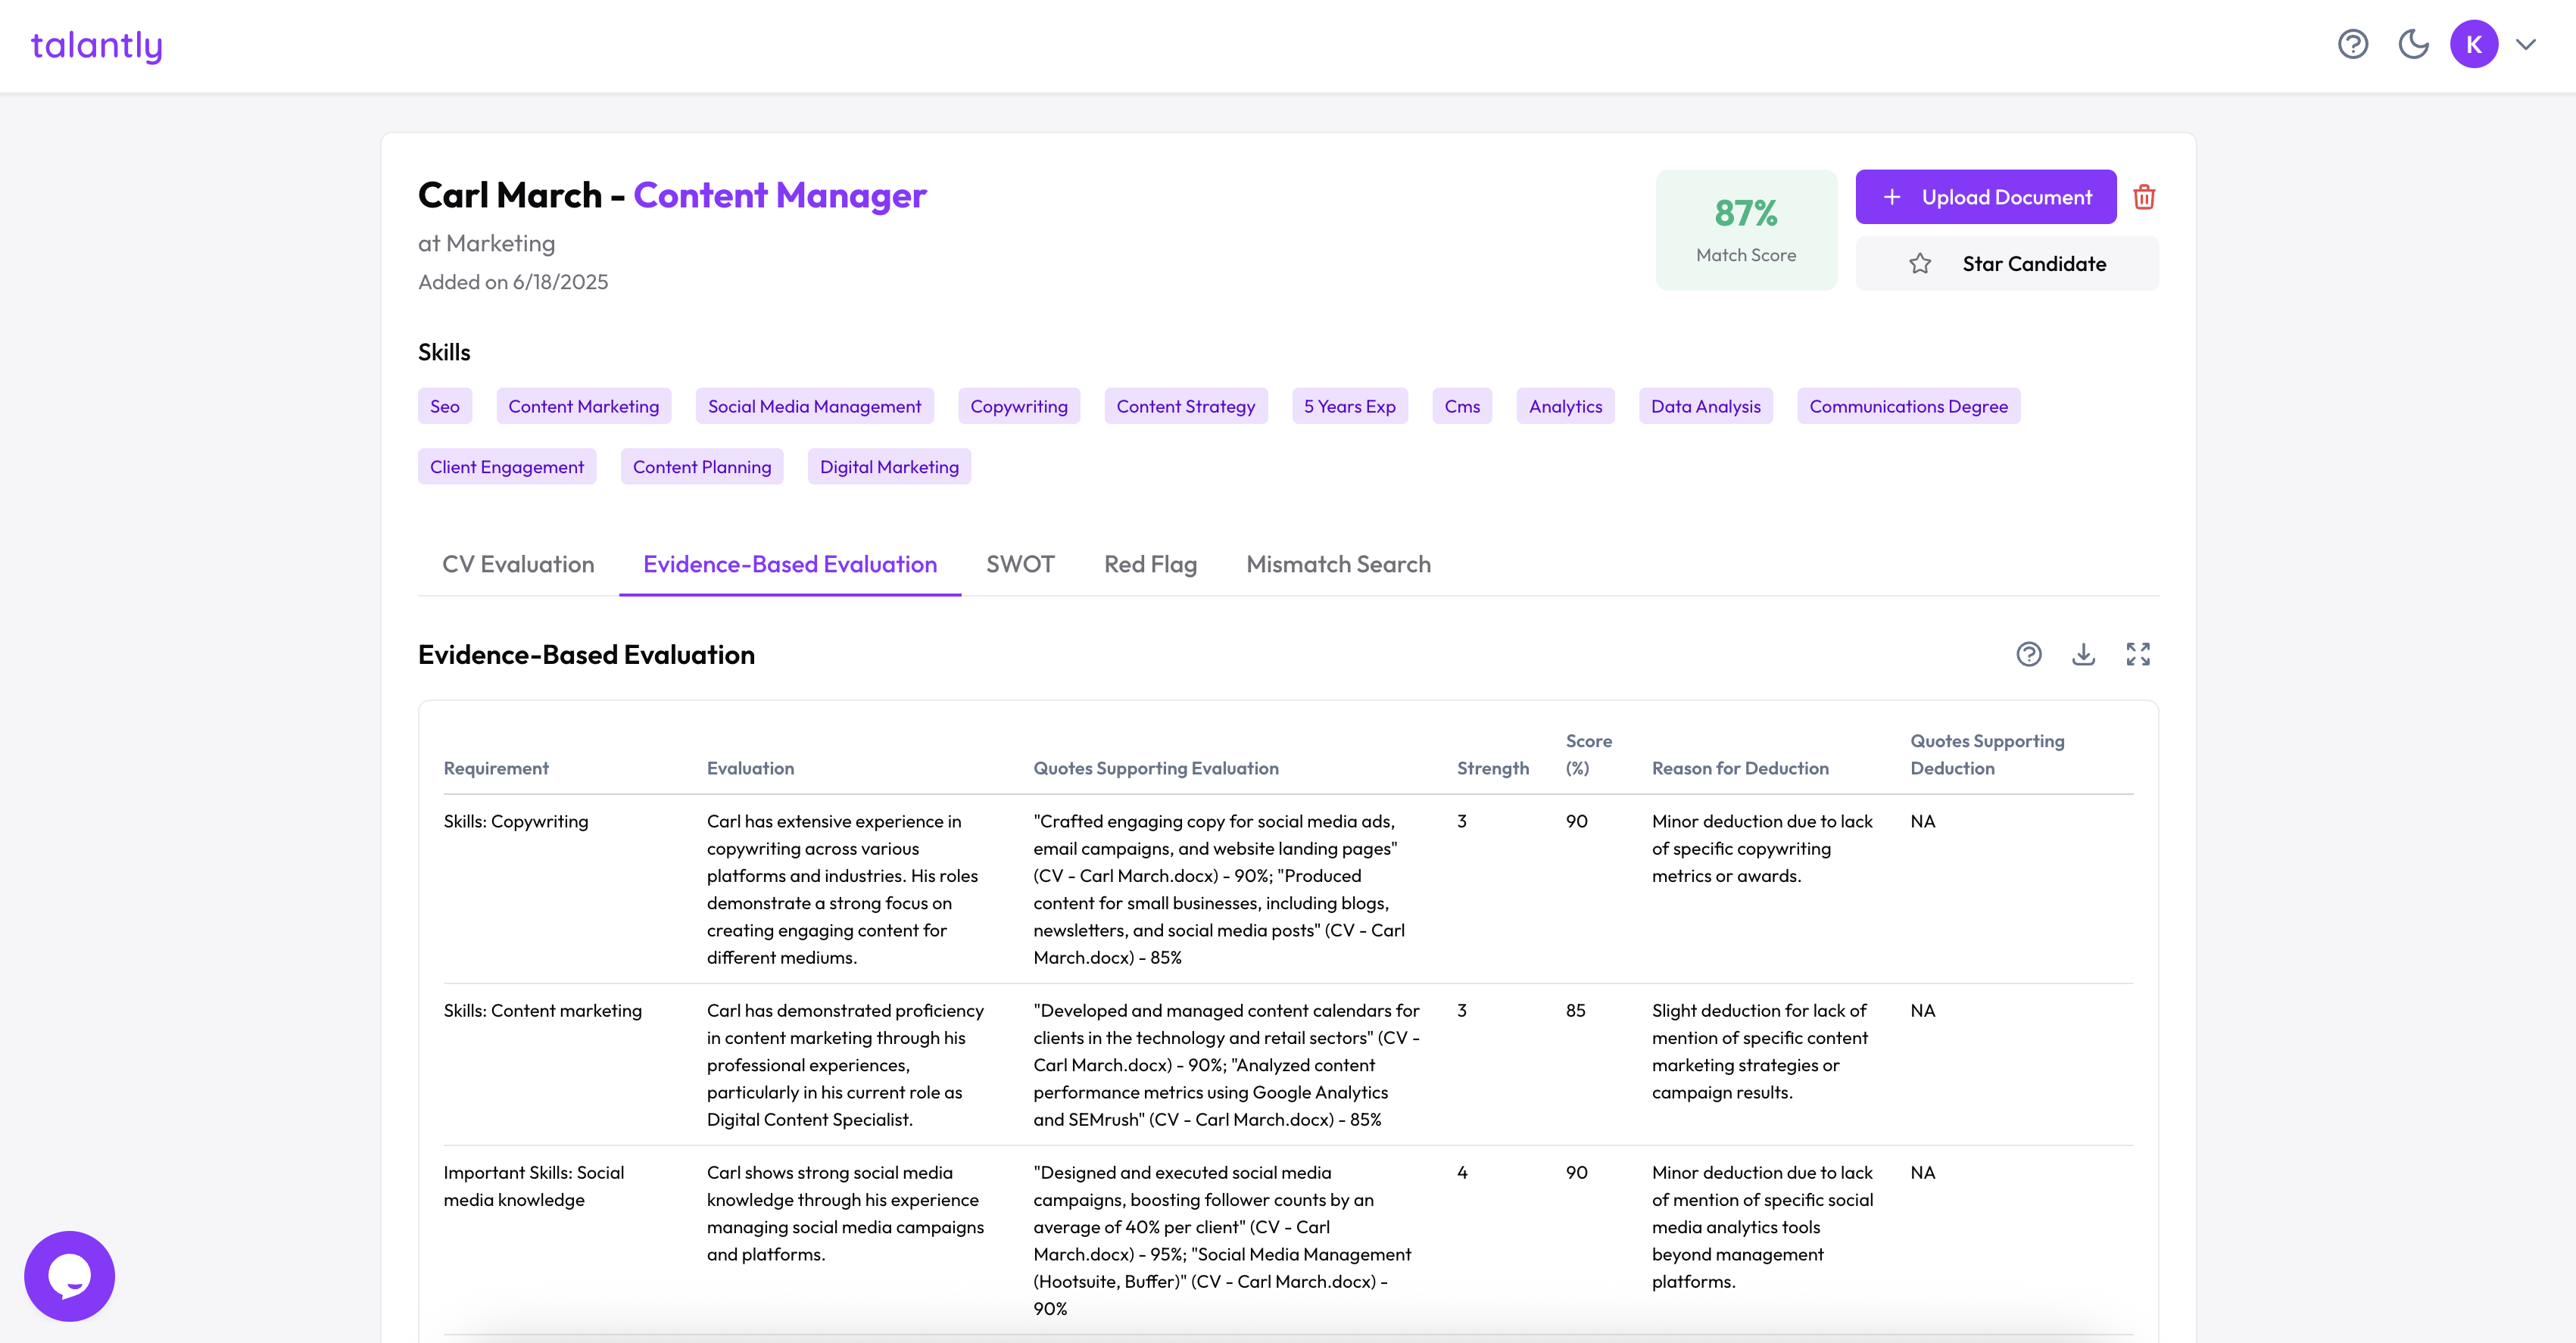
Task: Click the talantly logo
Action: click(96, 46)
